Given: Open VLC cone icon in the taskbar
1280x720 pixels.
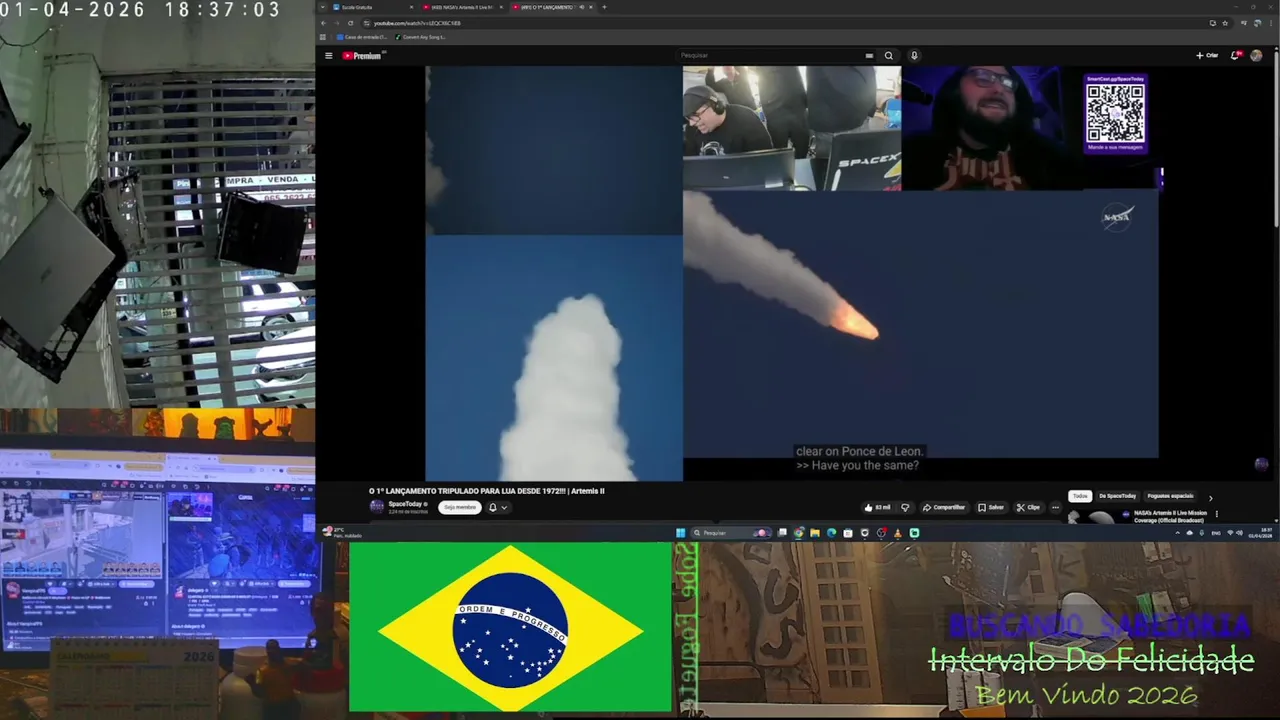Looking at the screenshot, I should coord(898,533).
